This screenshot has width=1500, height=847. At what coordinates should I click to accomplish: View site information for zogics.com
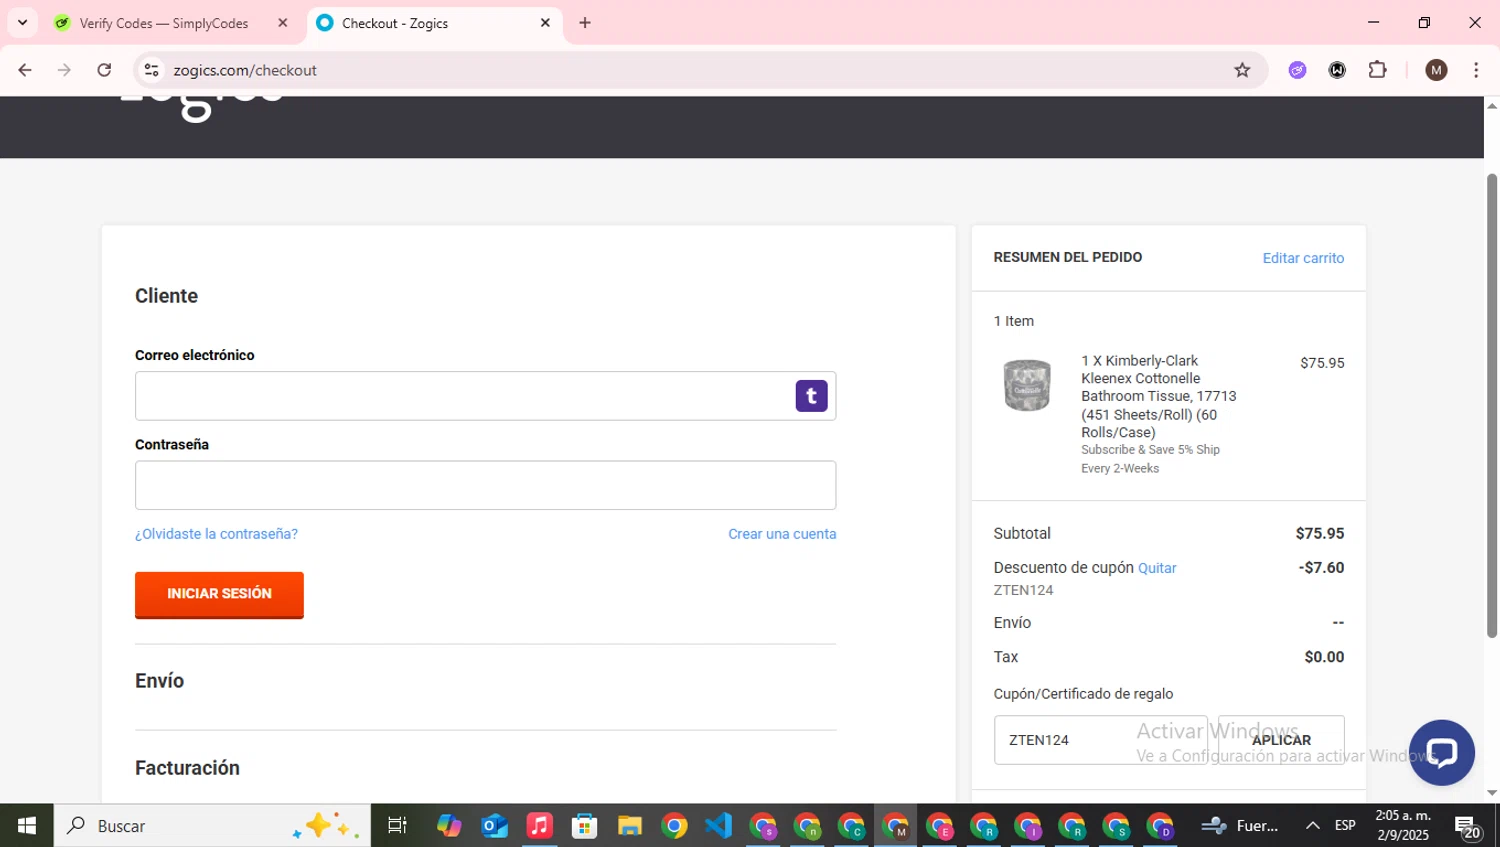[x=152, y=70]
